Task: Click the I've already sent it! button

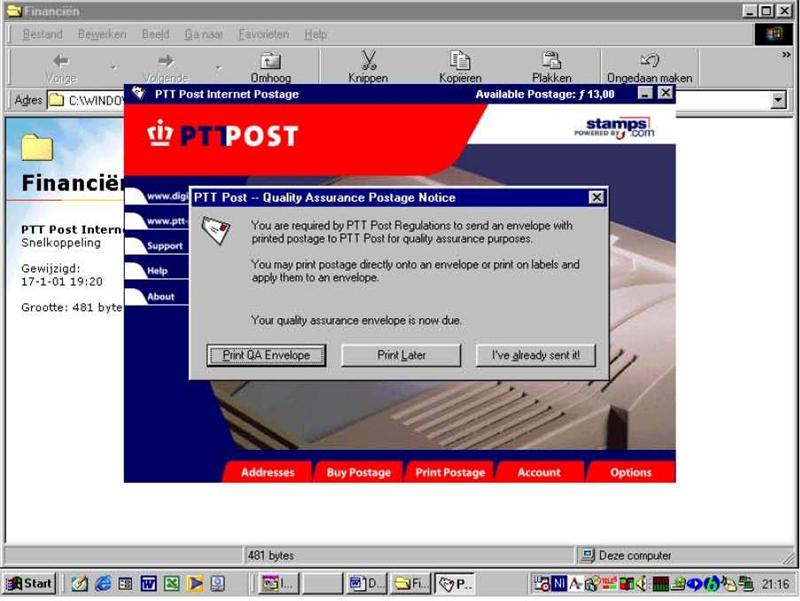Action: (x=536, y=355)
